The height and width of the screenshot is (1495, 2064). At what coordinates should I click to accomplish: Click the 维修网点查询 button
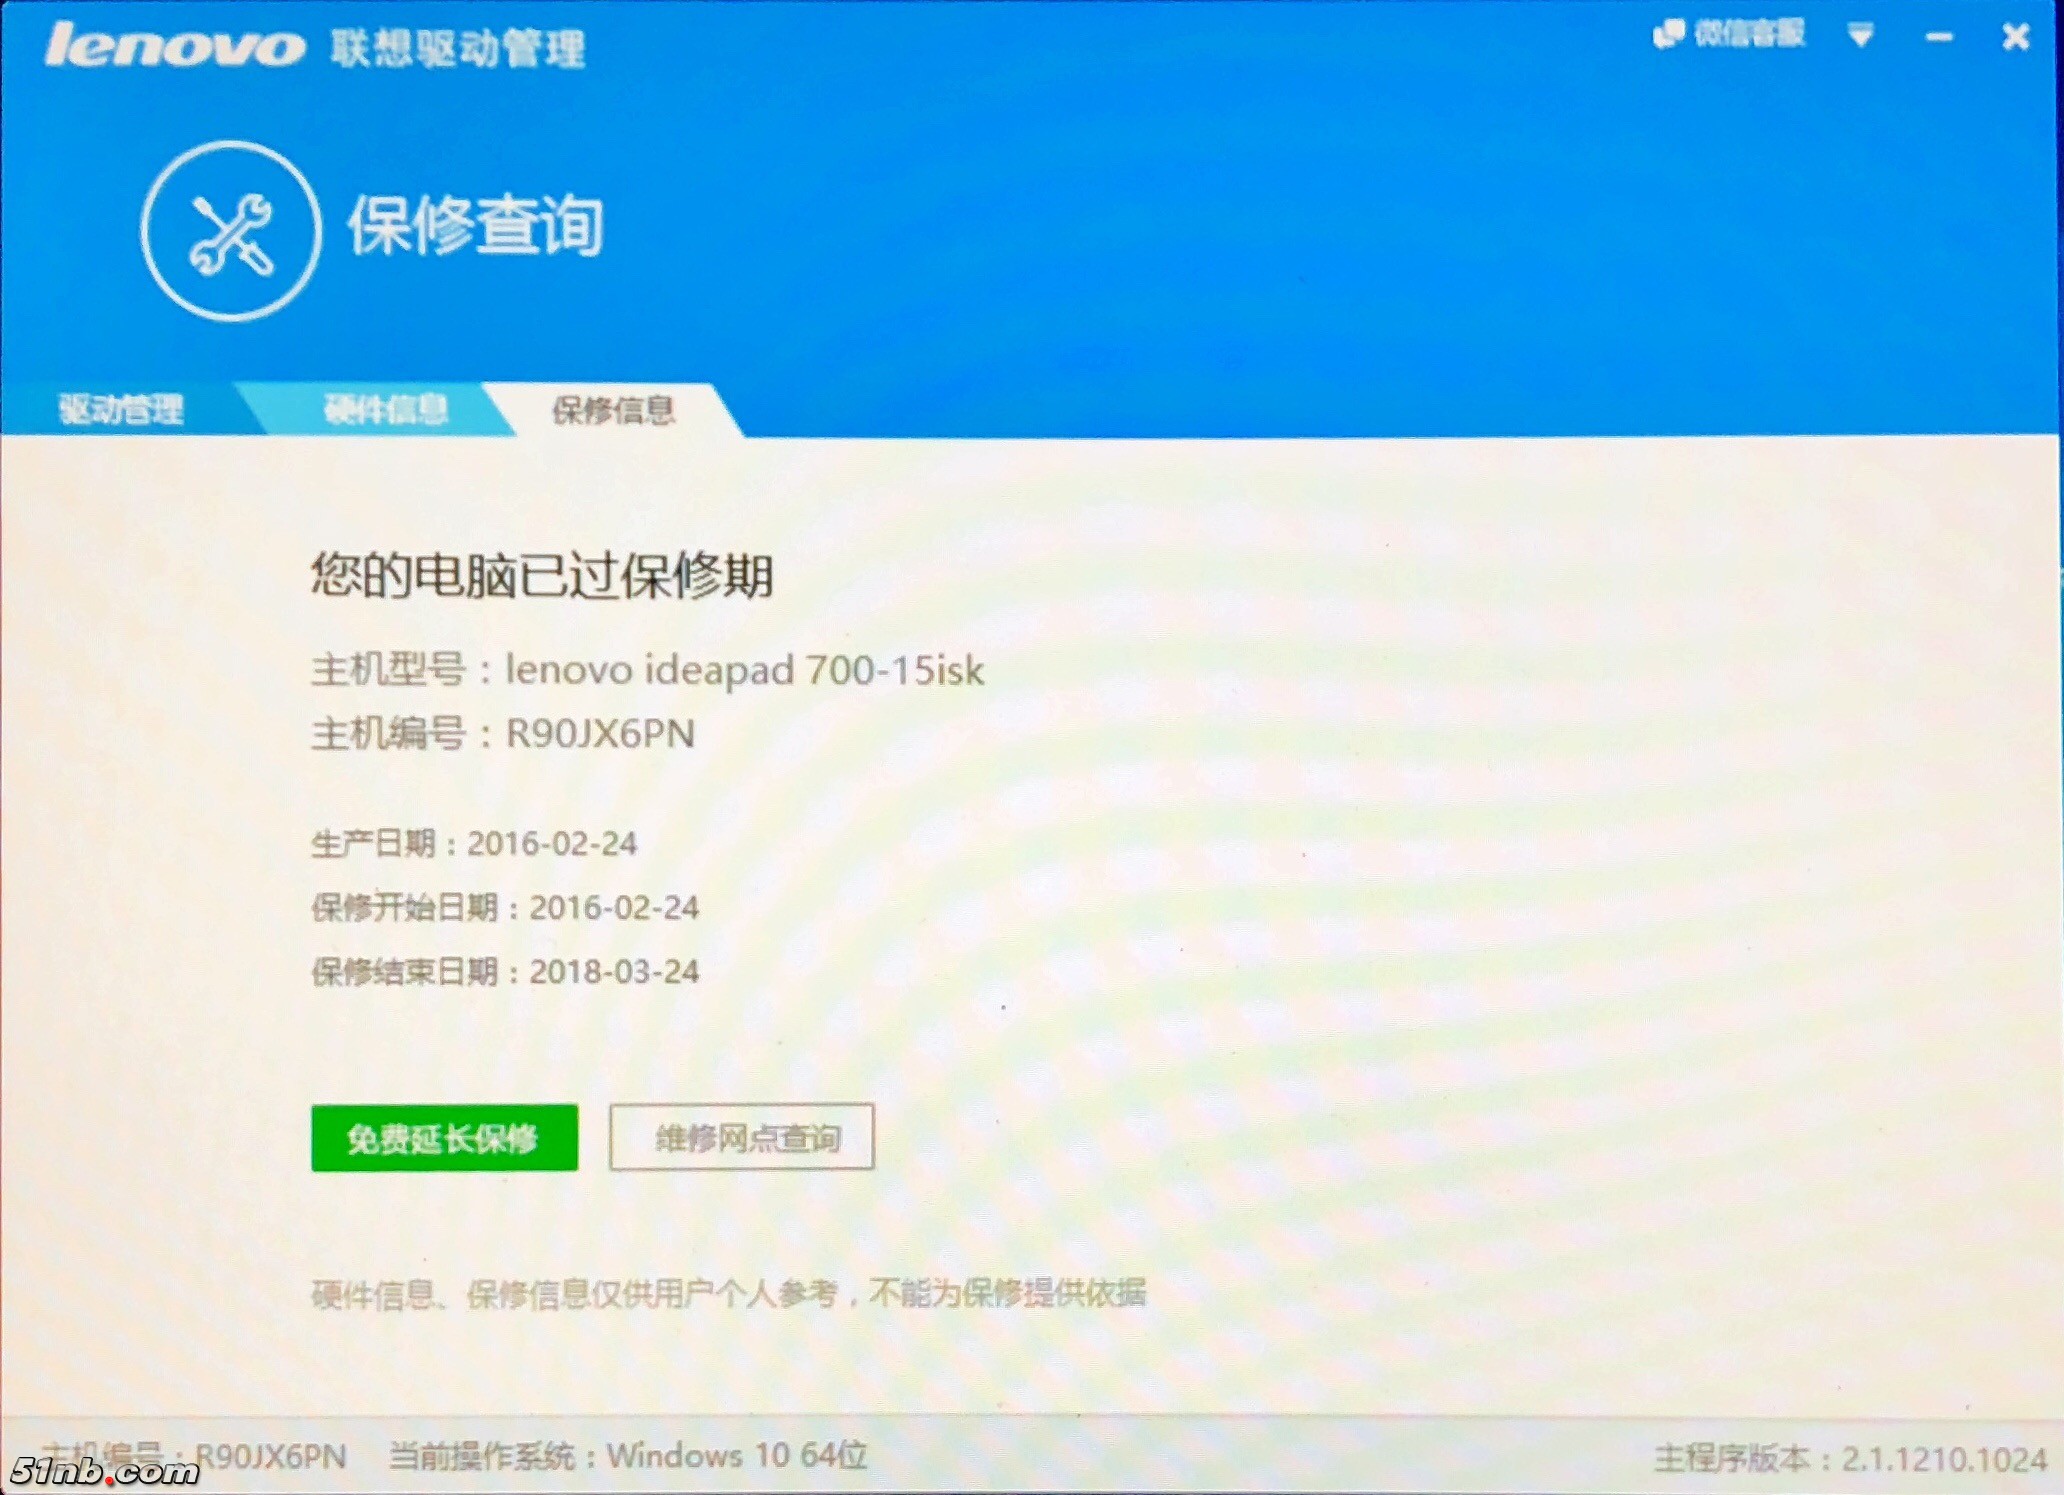[x=741, y=1137]
